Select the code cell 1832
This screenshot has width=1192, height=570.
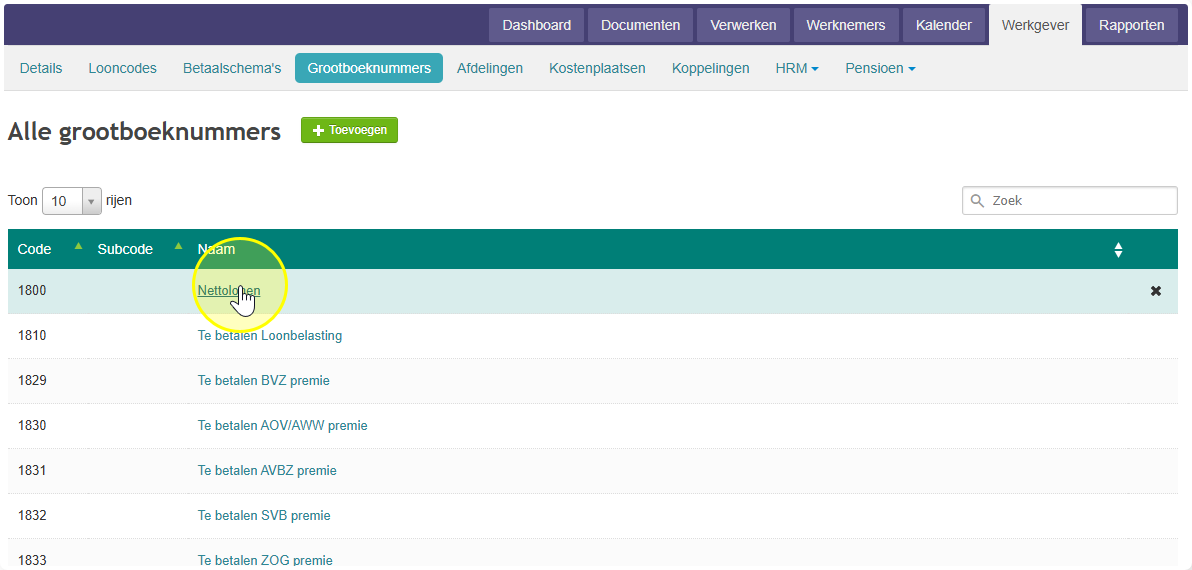[x=32, y=515]
